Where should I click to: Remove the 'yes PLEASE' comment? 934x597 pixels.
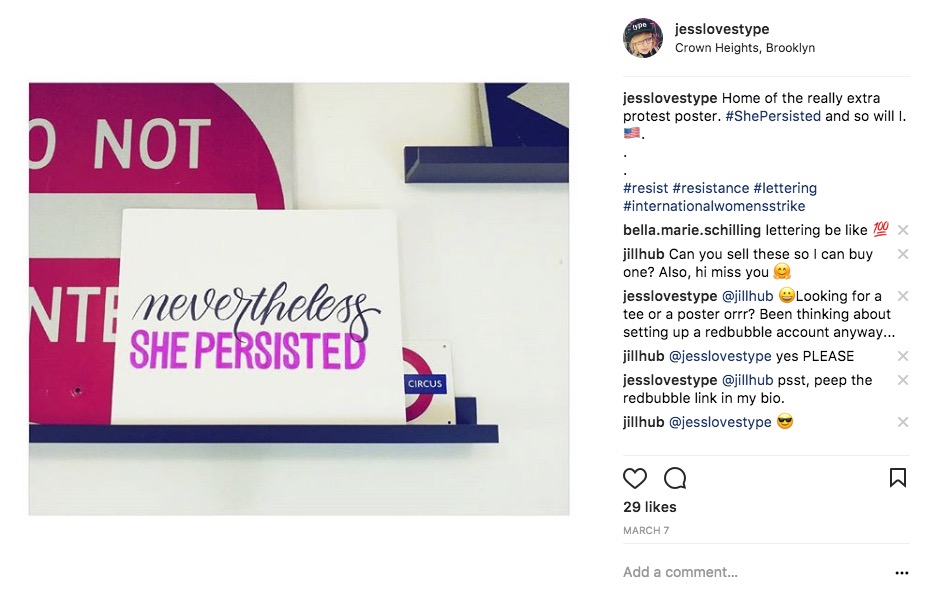[x=903, y=356]
